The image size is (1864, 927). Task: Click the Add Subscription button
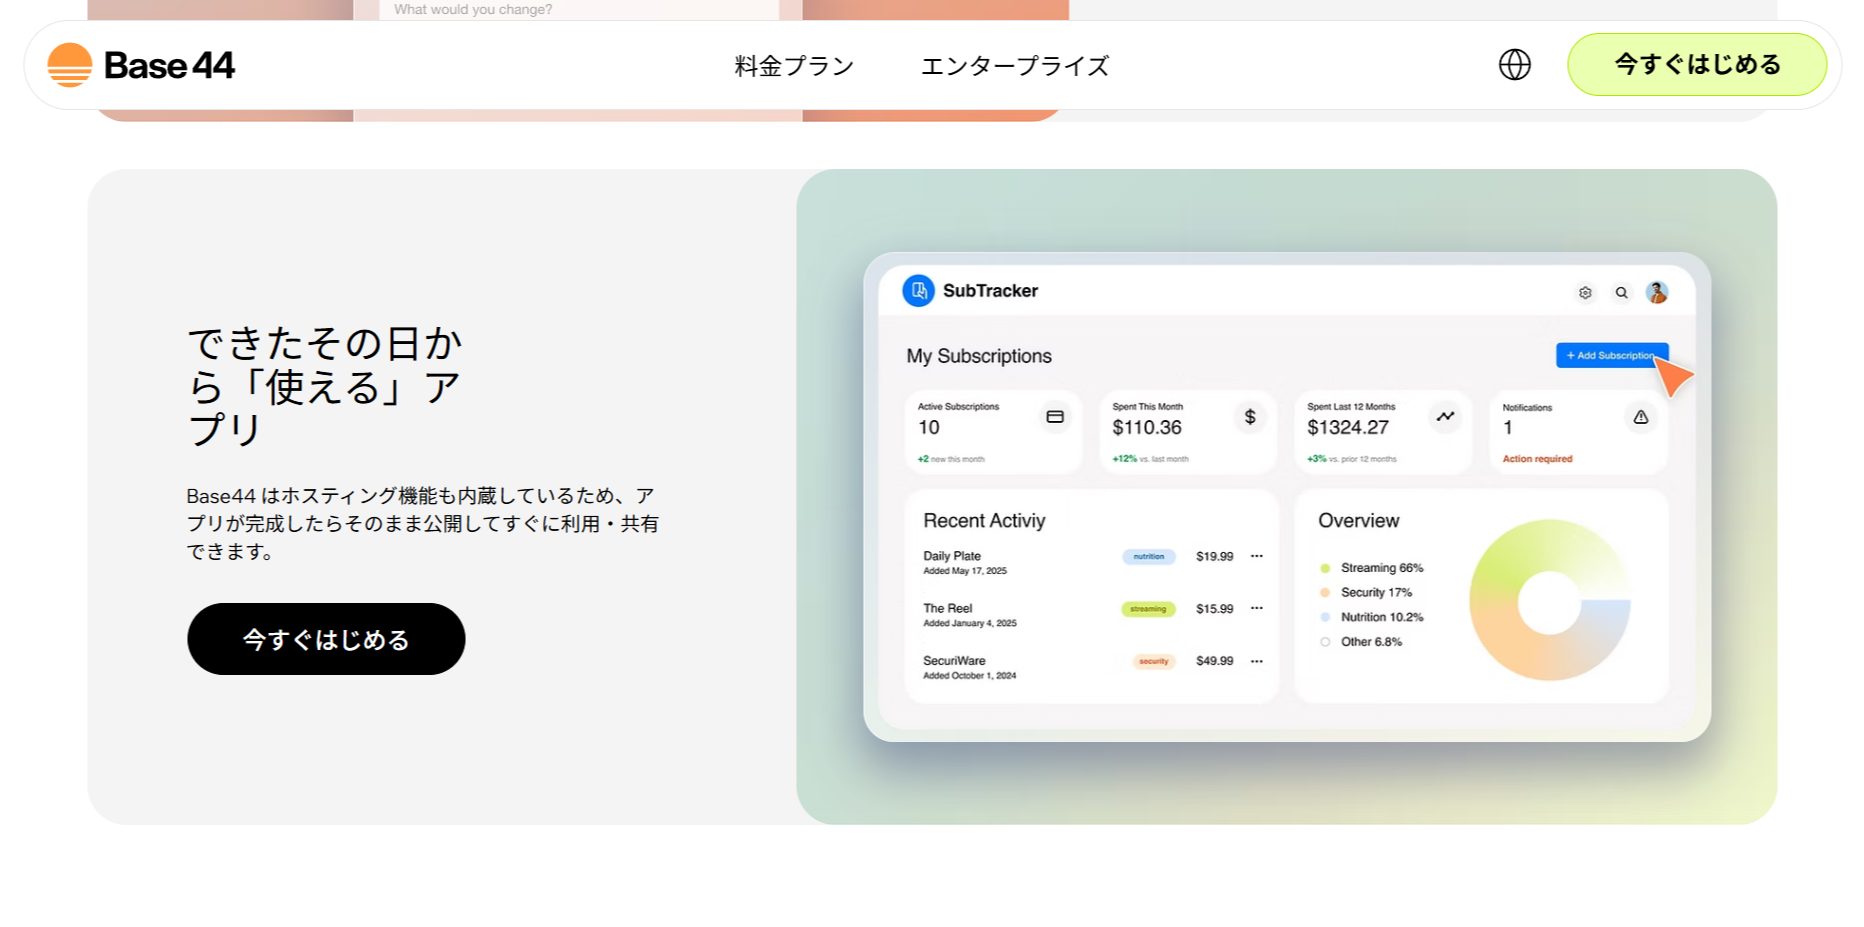click(x=1611, y=355)
